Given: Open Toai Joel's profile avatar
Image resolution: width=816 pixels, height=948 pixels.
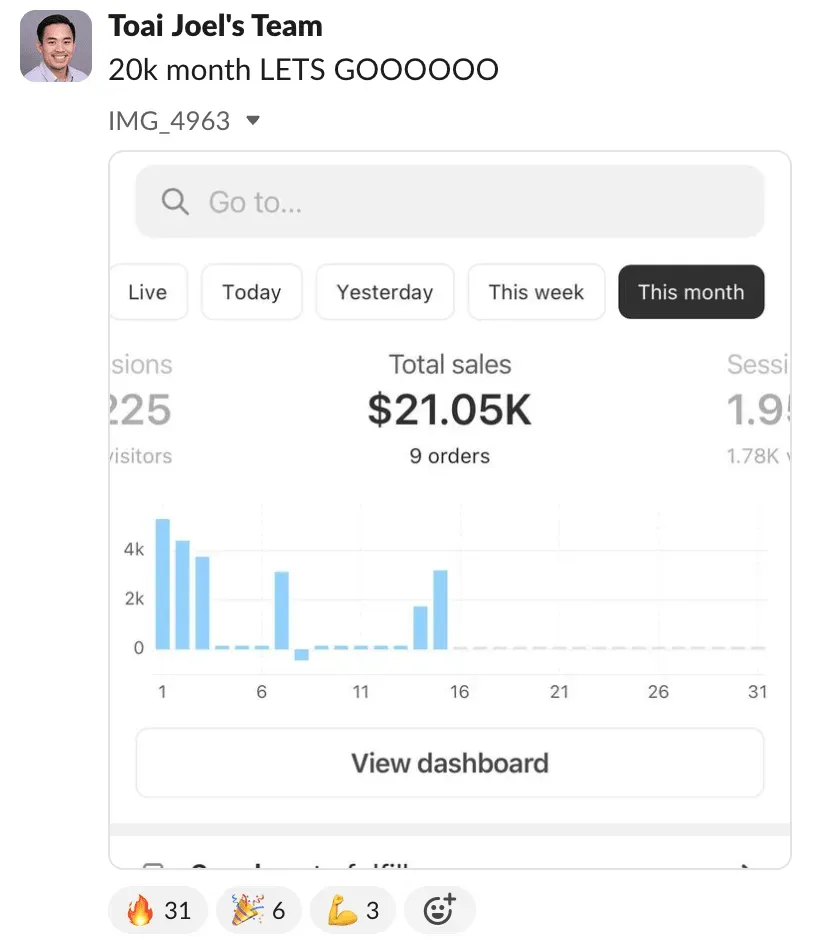Looking at the screenshot, I should [56, 46].
